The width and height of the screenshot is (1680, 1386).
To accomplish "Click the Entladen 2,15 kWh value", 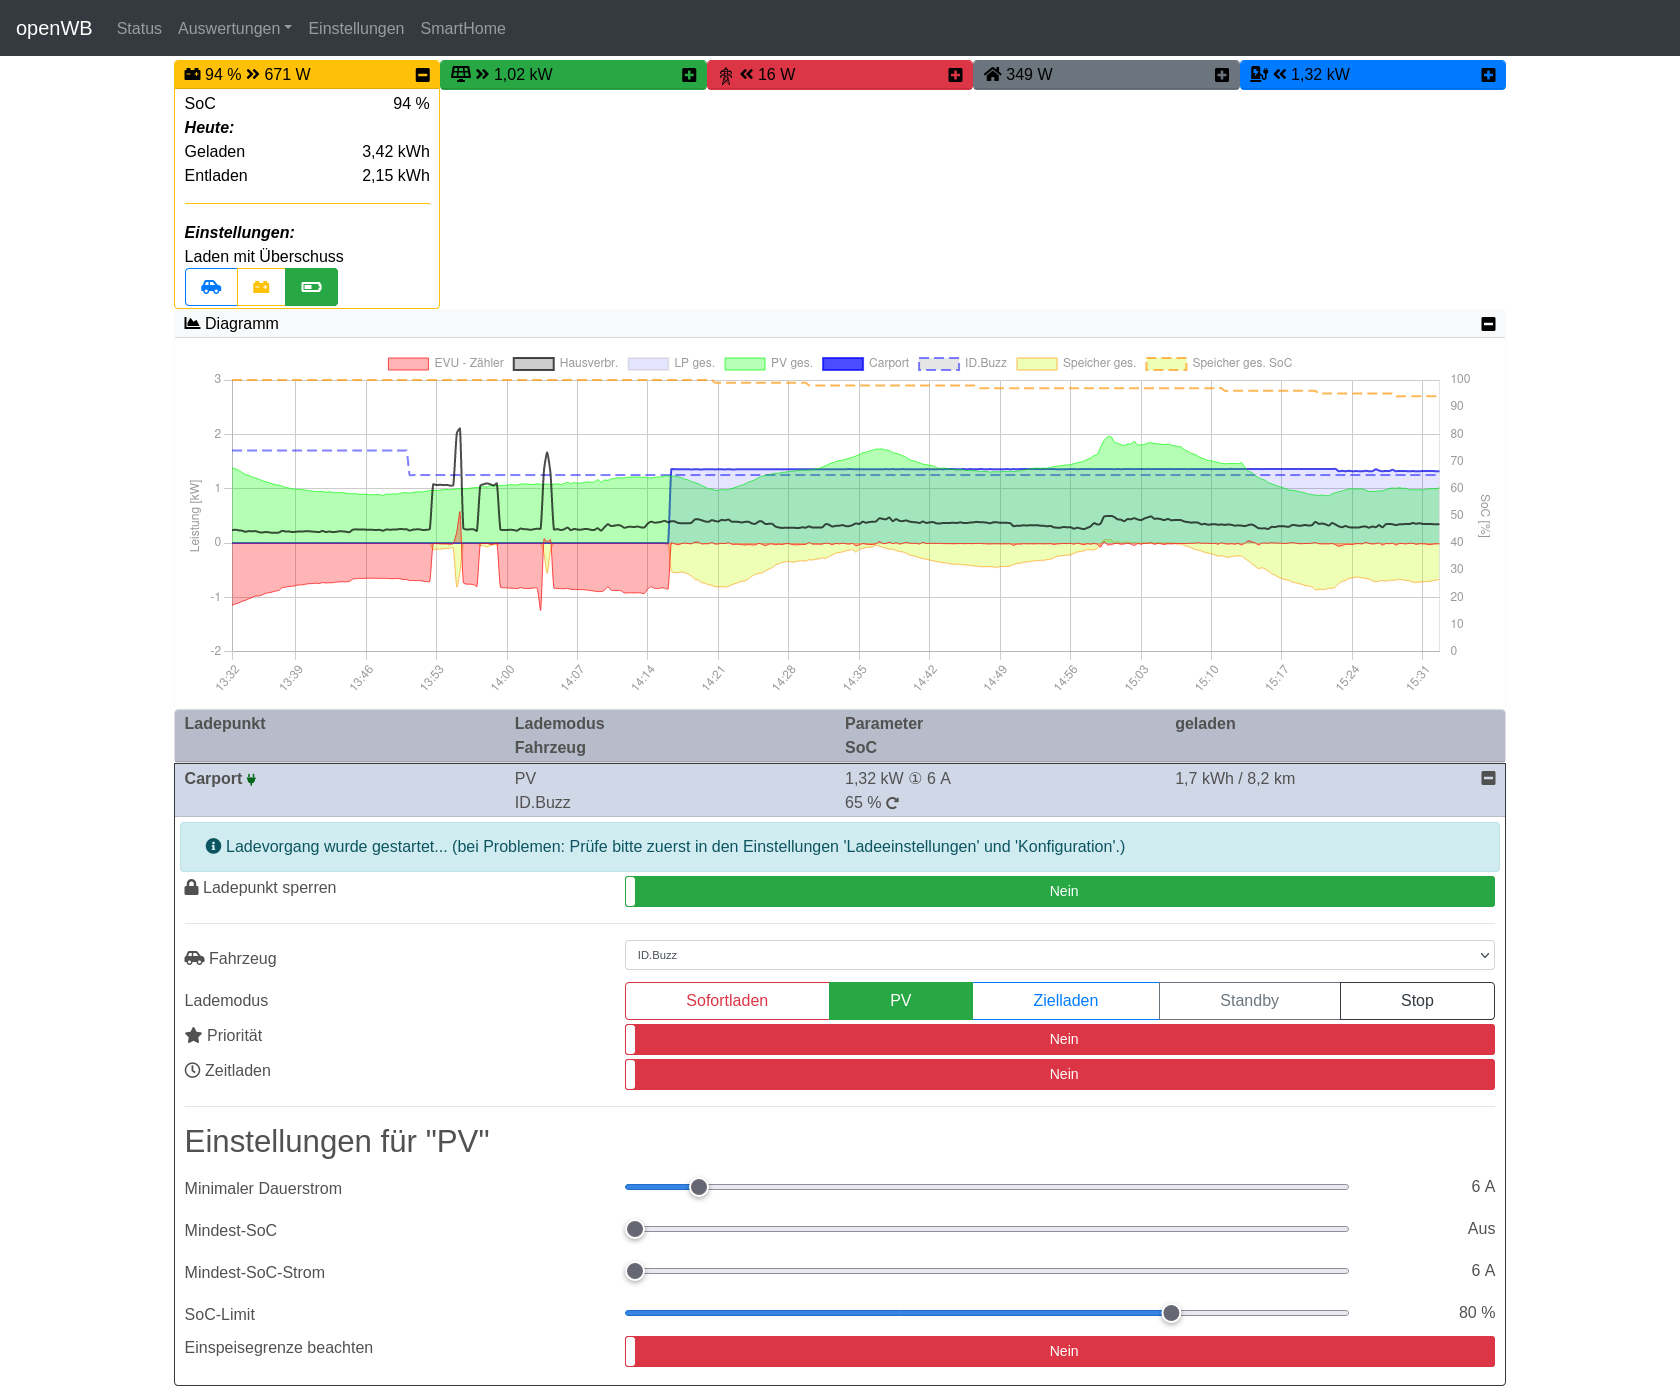I will coord(396,176).
